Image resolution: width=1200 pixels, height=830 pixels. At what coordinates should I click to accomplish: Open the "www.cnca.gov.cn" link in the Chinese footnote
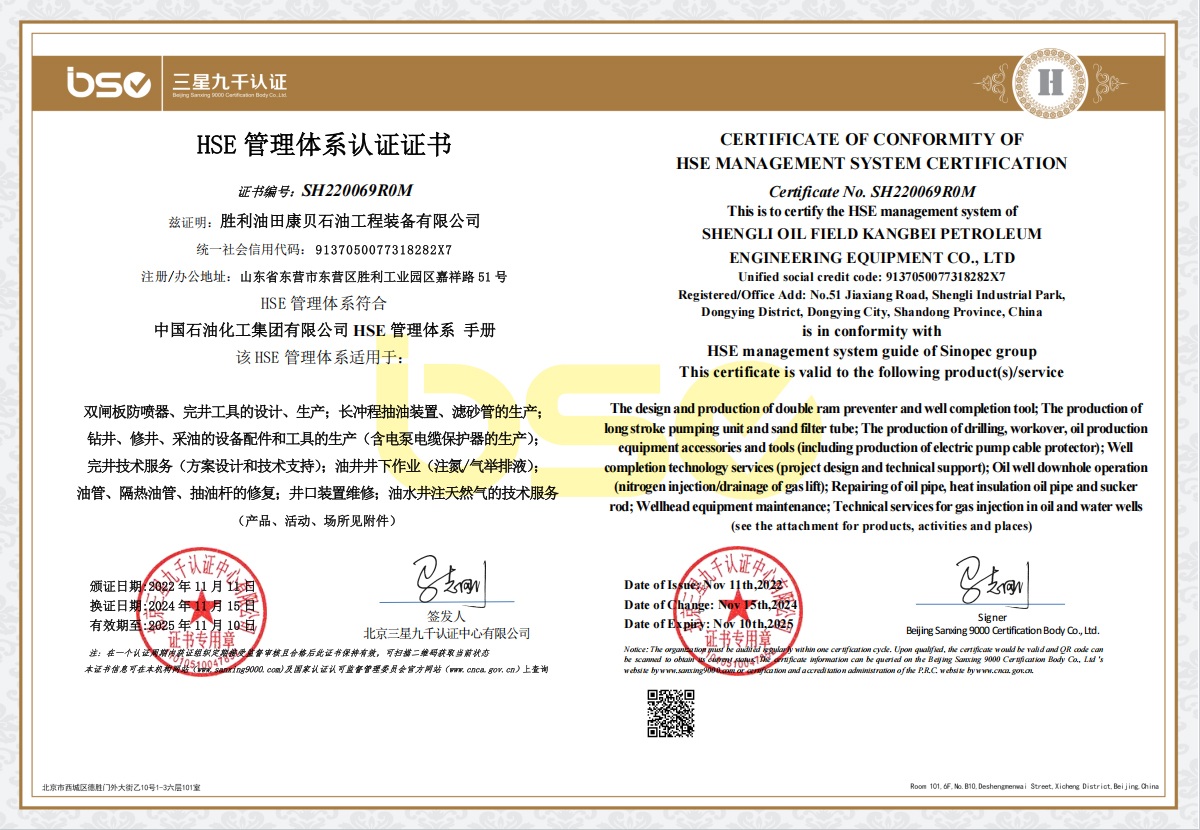point(480,668)
